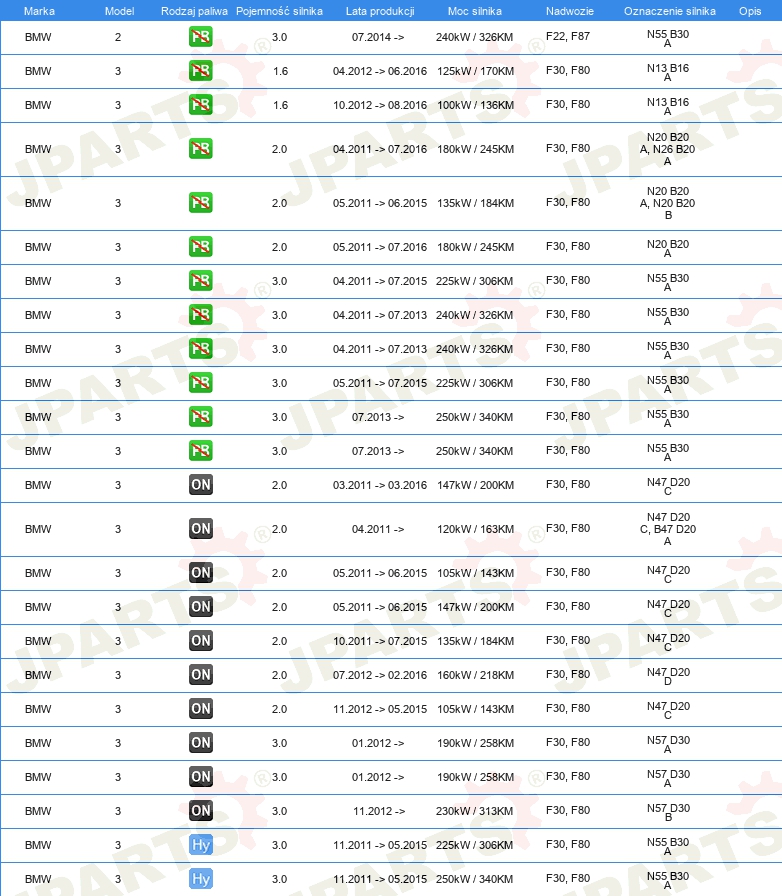This screenshot has height=896, width=782.
Task: Click the power cell 125kW / 170KM
Action: pyautogui.click(x=476, y=71)
